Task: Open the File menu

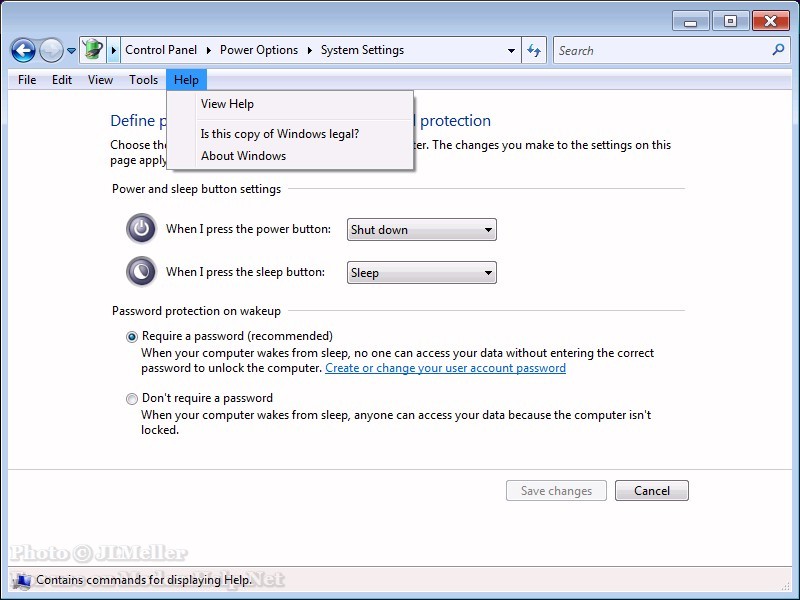Action: pyautogui.click(x=27, y=80)
